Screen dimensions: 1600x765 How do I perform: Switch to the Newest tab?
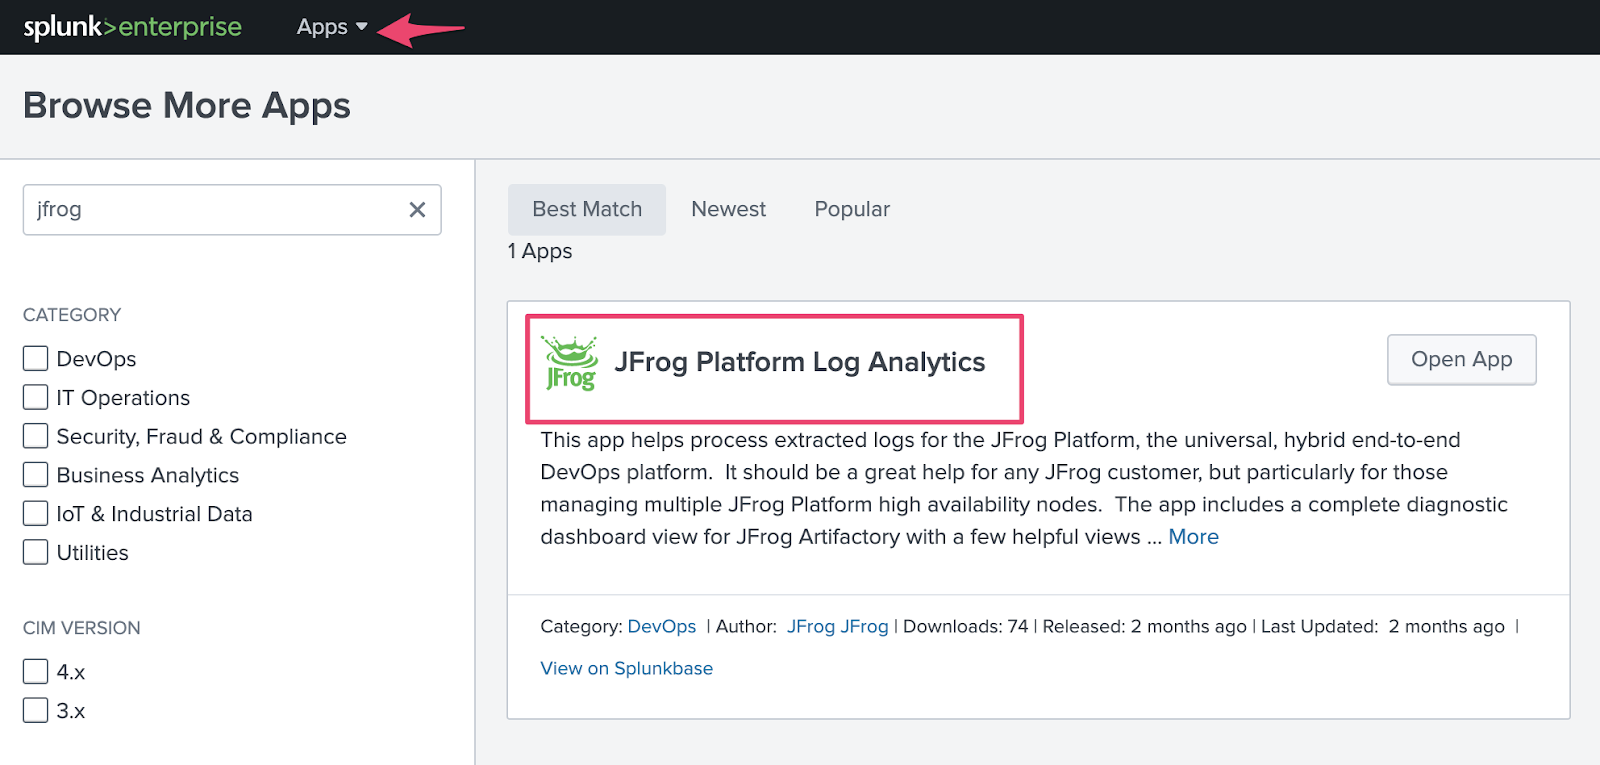pos(728,210)
